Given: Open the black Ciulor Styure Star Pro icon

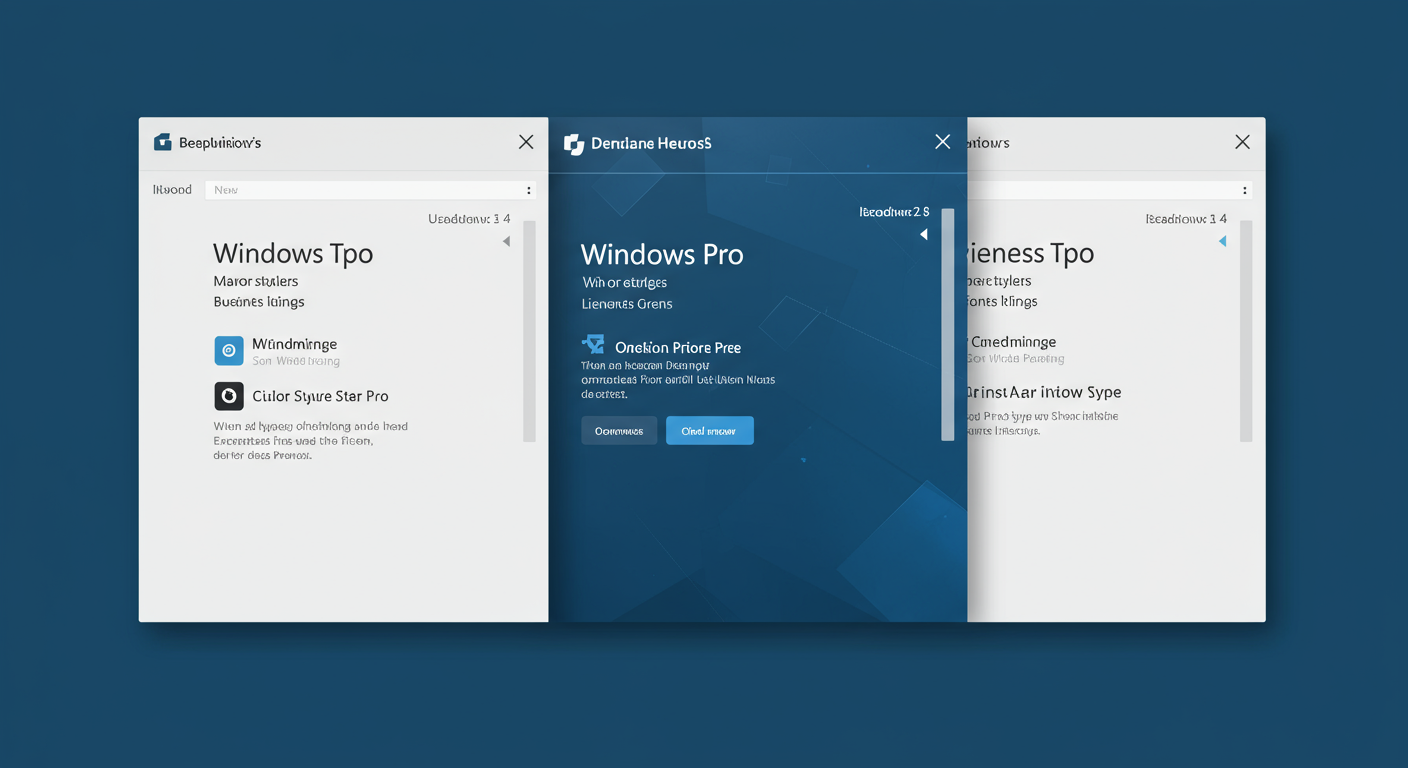Looking at the screenshot, I should [229, 396].
